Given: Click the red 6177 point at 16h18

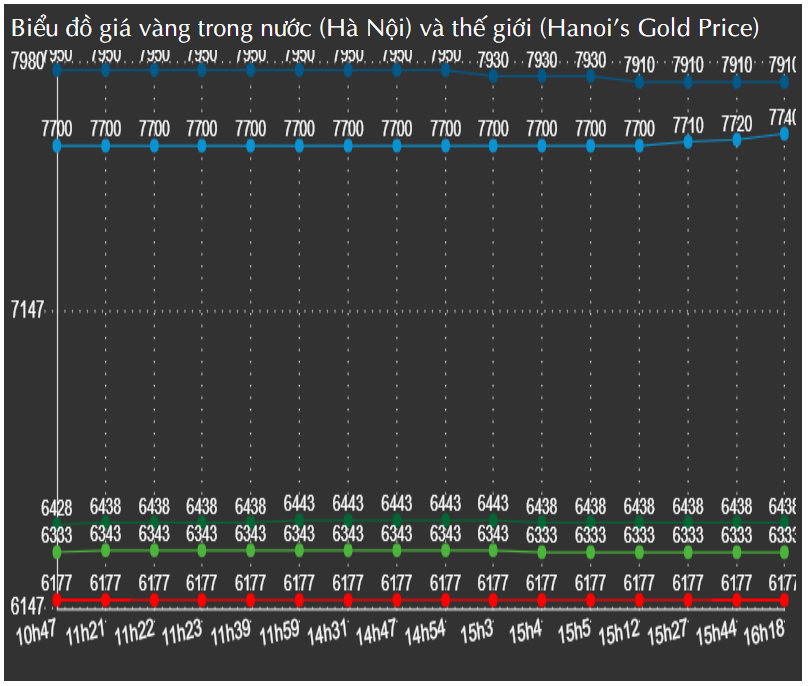Looking at the screenshot, I should tap(785, 599).
